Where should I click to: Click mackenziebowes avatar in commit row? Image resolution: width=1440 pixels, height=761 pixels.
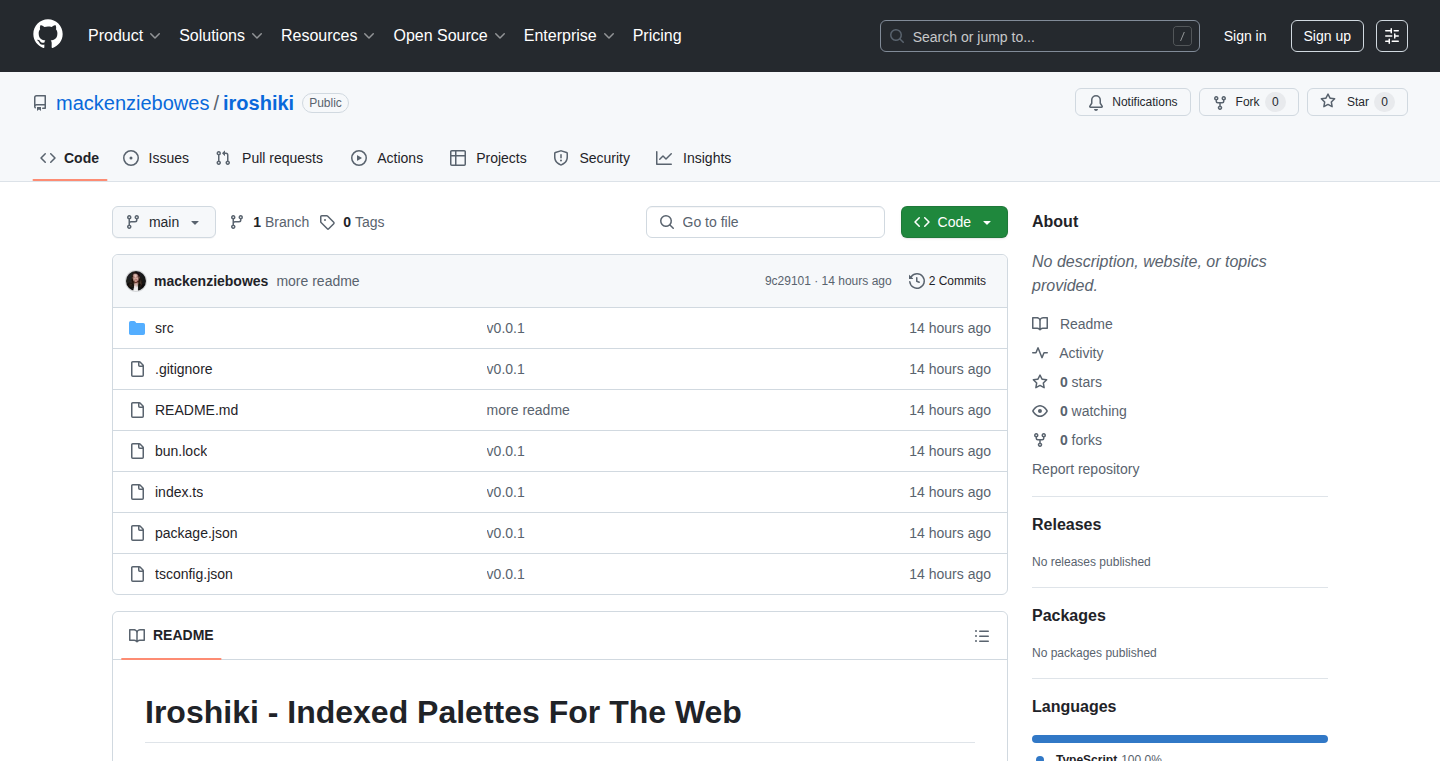136,281
